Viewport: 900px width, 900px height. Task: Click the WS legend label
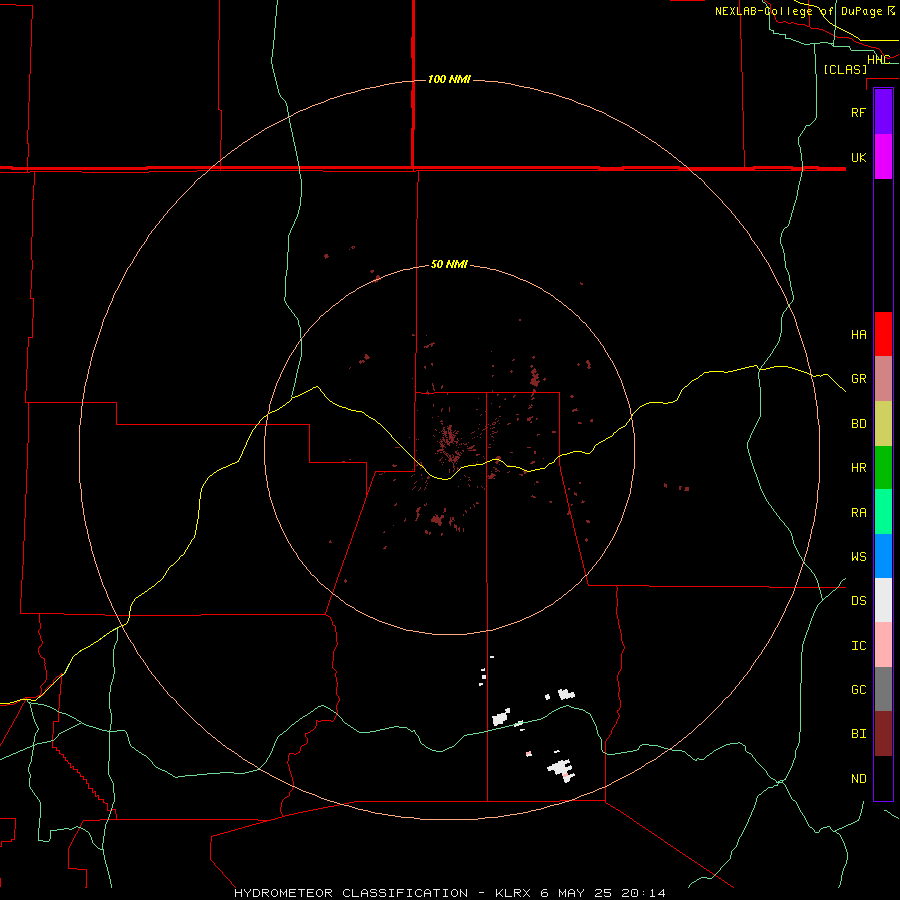[858, 557]
